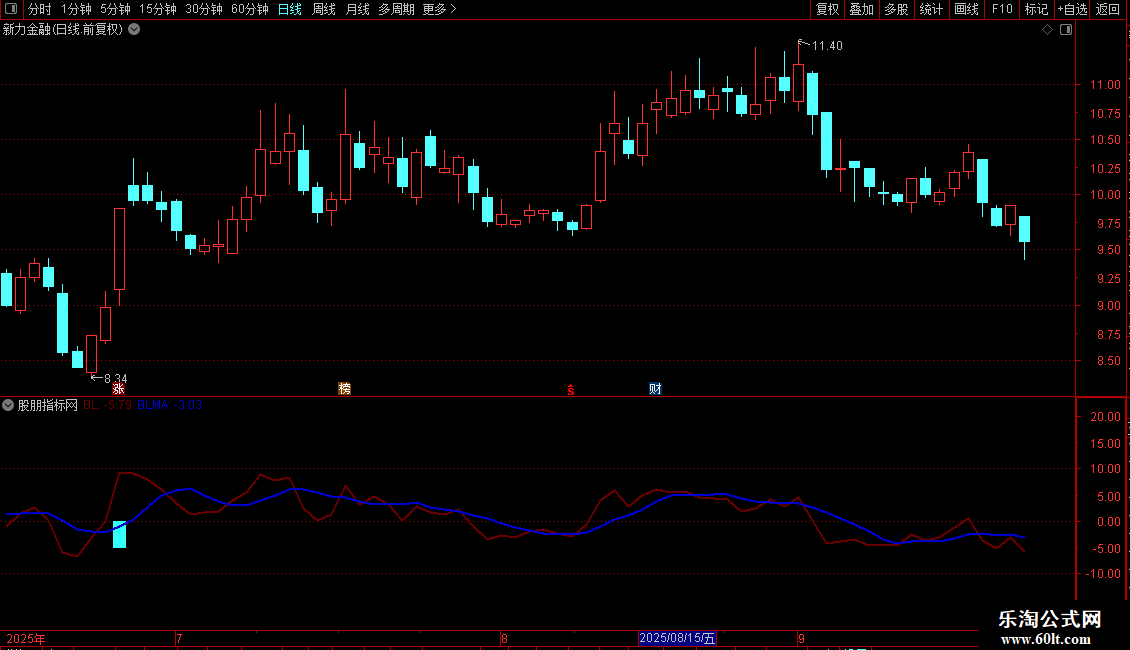Click the cyan signal bar in the indicator panel

(120, 535)
